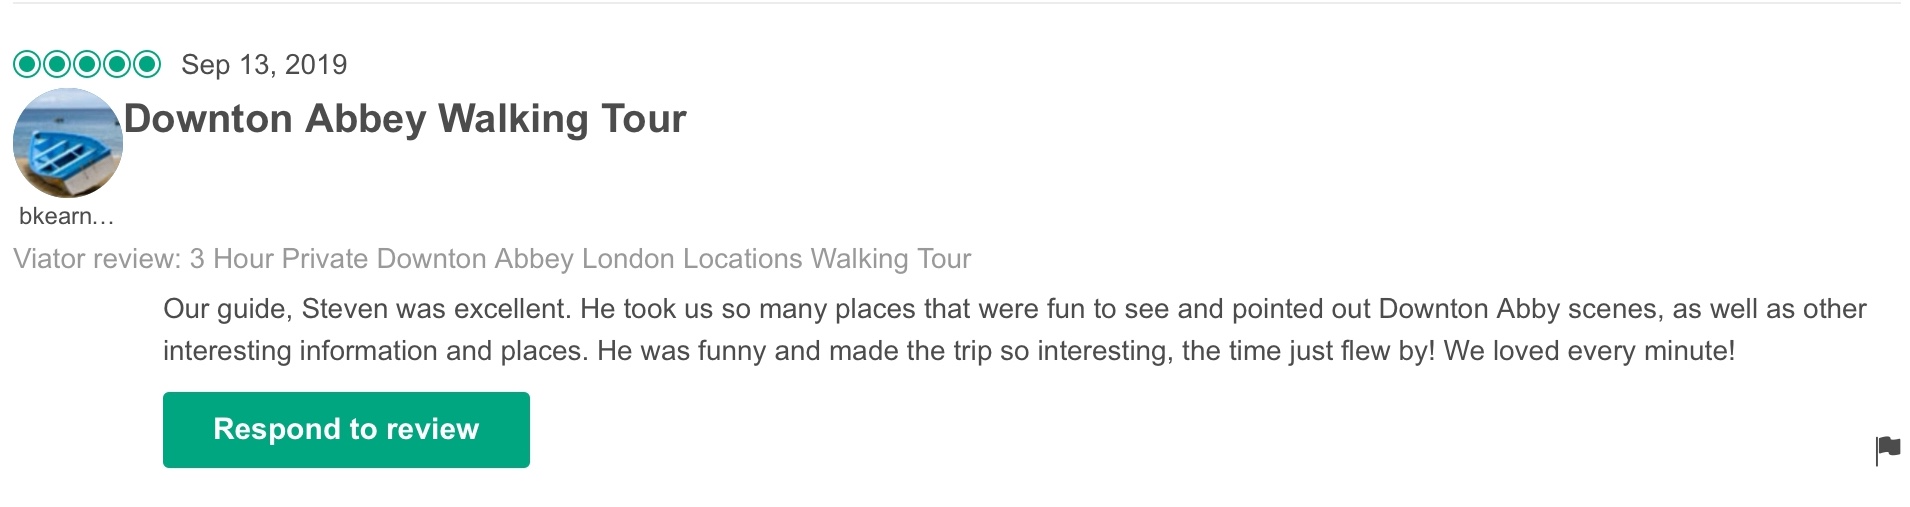This screenshot has height=507, width=1910.
Task: Click the fourth green rating bubble
Action: pos(117,65)
